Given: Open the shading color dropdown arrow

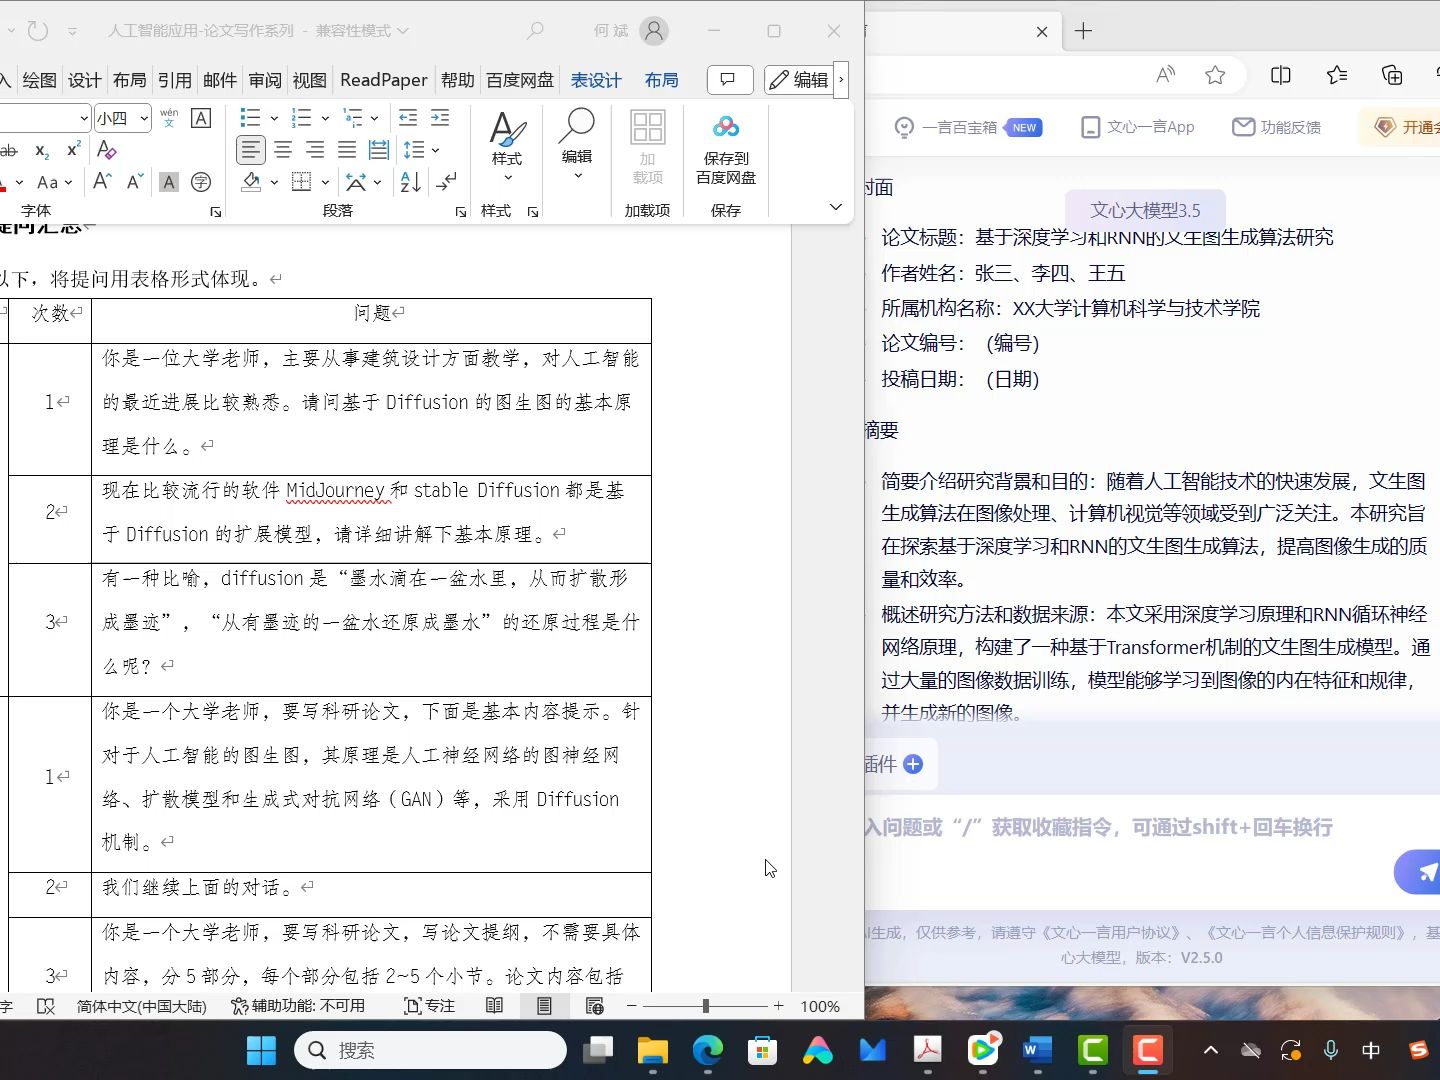Looking at the screenshot, I should 274,182.
